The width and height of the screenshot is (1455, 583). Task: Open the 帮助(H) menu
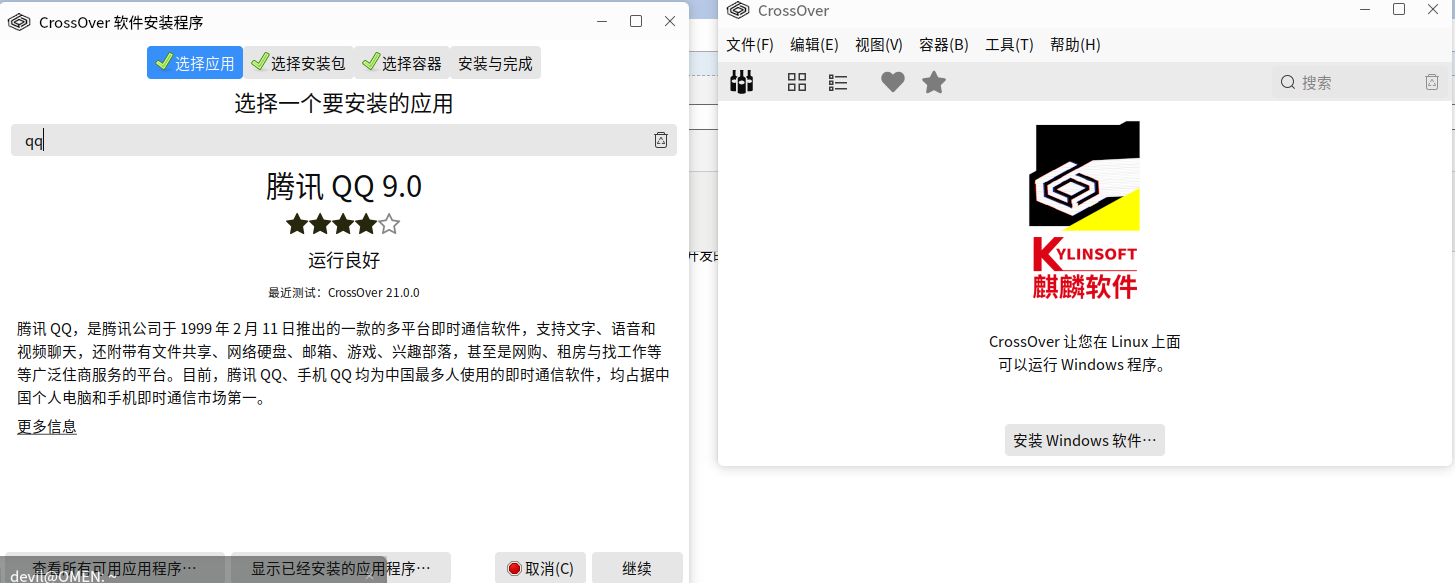pyautogui.click(x=1075, y=45)
